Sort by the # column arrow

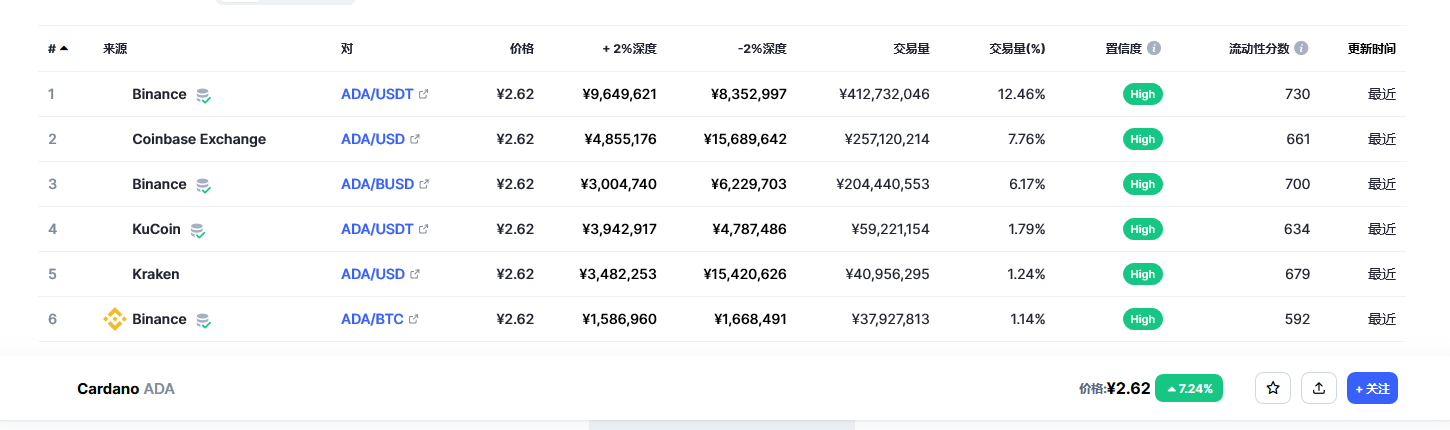pos(64,48)
